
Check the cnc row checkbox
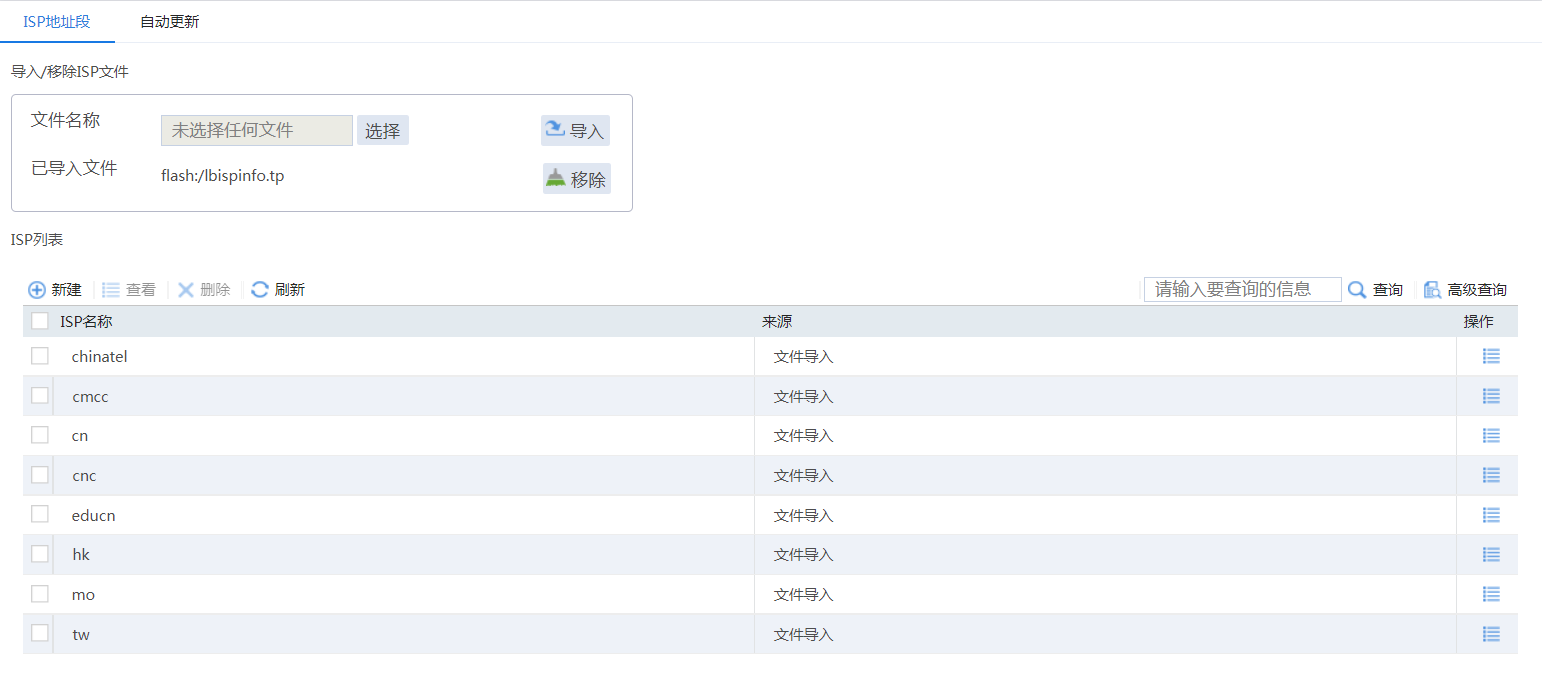coord(40,475)
